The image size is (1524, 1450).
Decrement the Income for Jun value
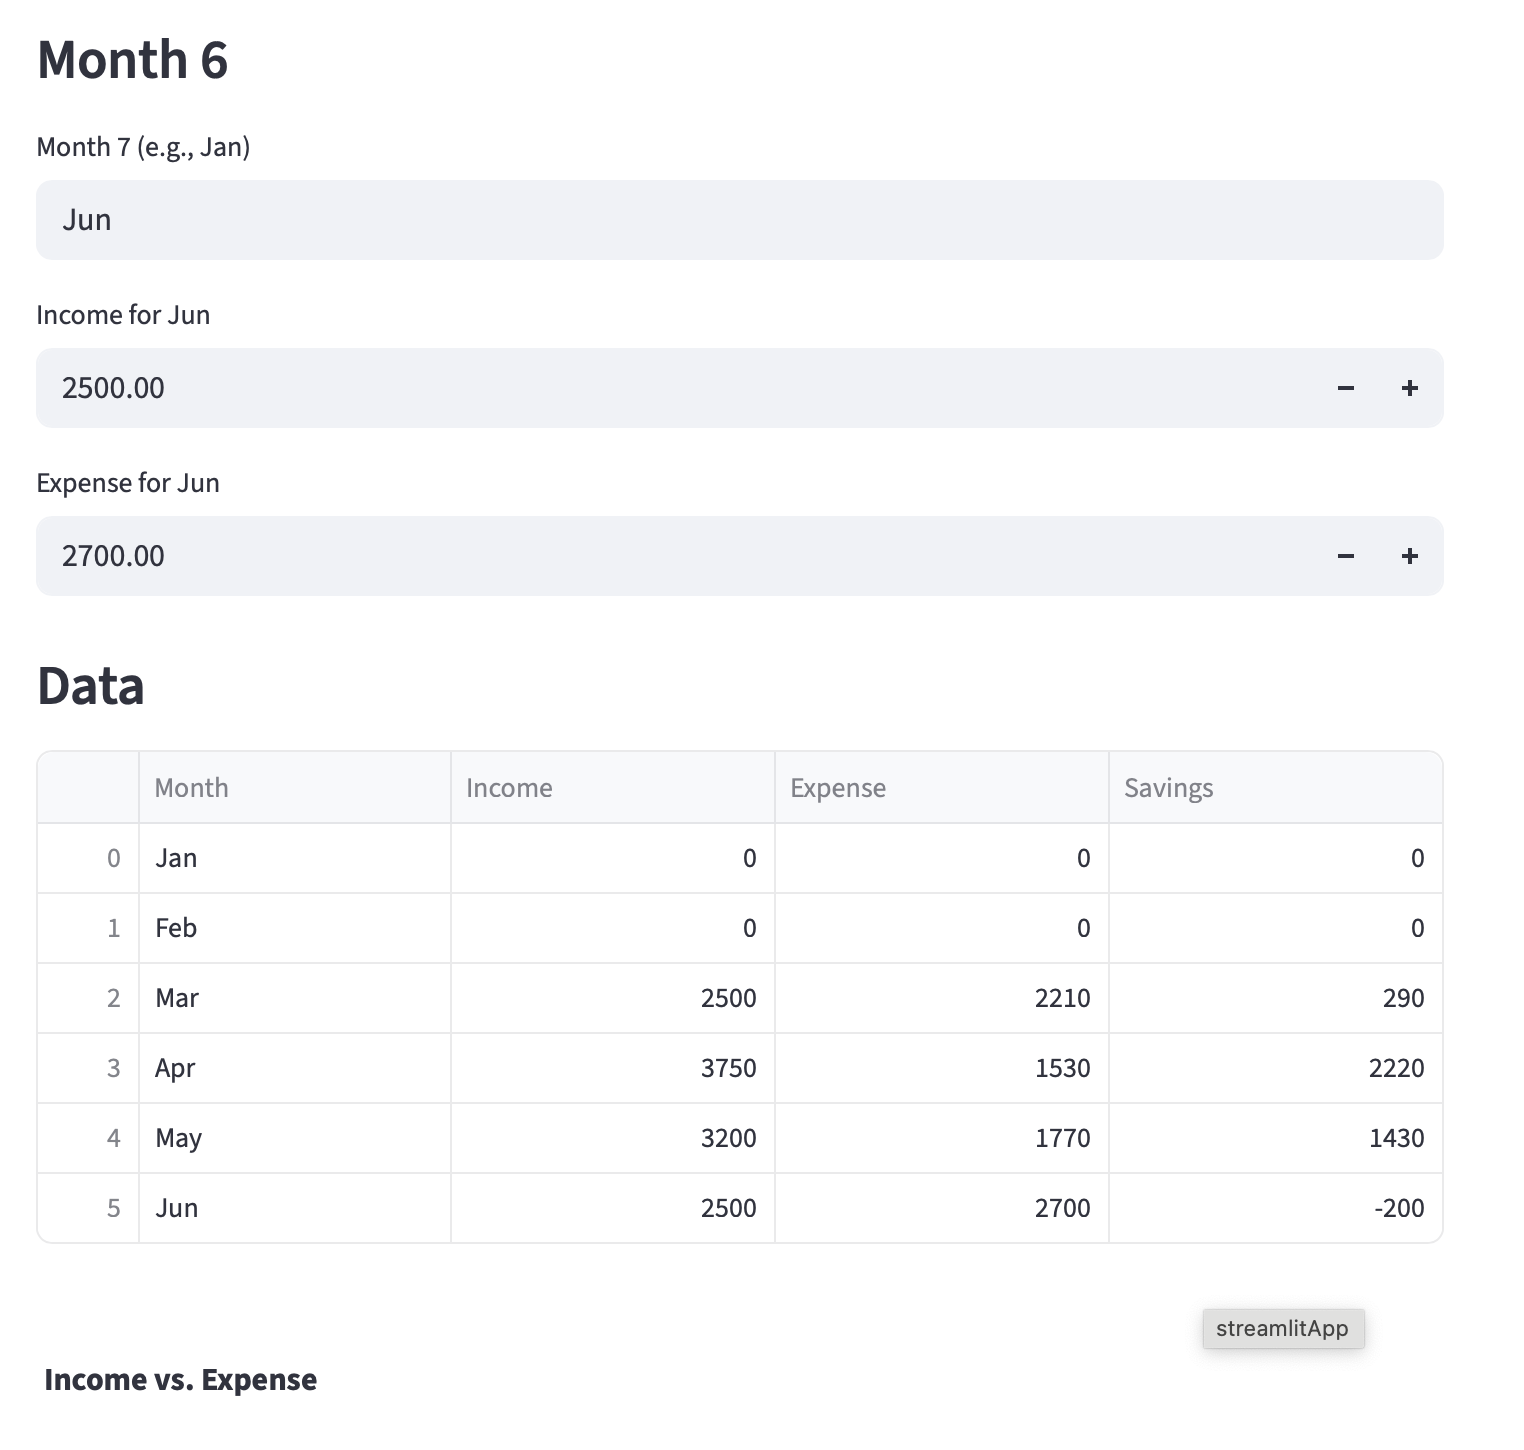[x=1345, y=388]
